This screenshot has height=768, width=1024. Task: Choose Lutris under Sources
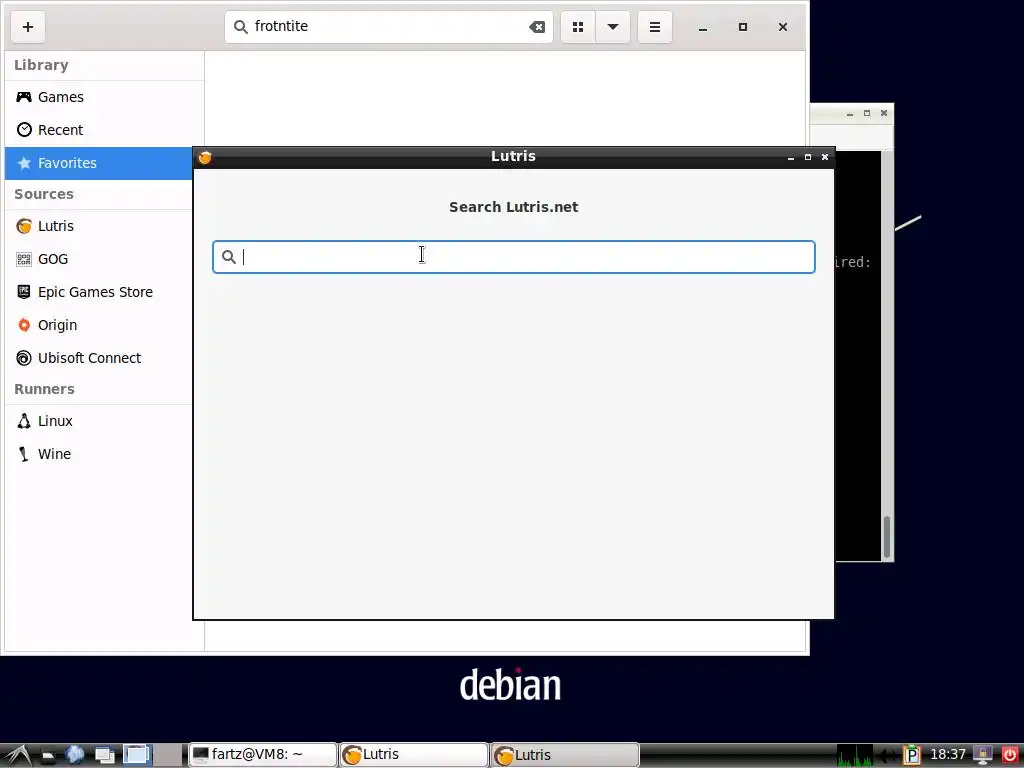point(99,226)
